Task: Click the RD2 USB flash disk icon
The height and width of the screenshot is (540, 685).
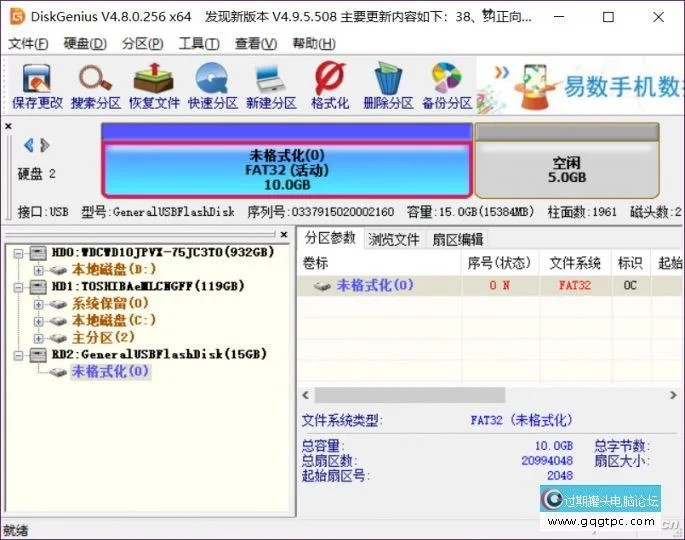Action: pyautogui.click(x=38, y=354)
